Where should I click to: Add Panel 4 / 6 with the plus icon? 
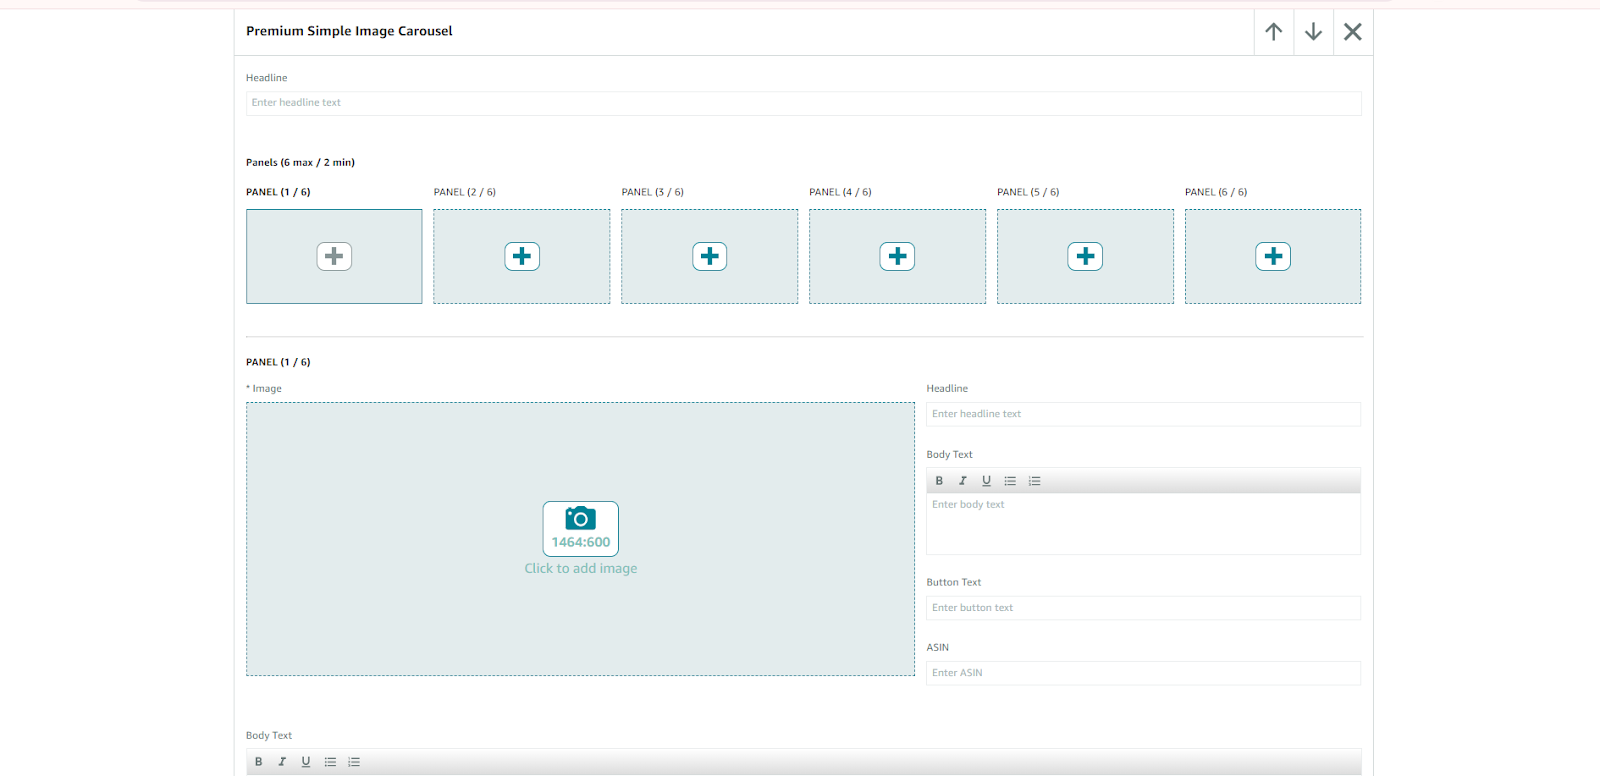pyautogui.click(x=897, y=256)
